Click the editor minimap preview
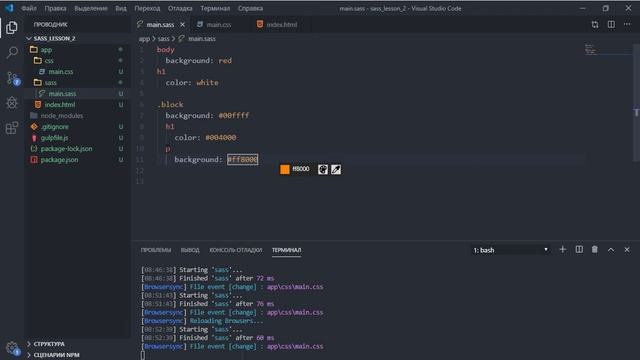The image size is (640, 360). click(608, 49)
